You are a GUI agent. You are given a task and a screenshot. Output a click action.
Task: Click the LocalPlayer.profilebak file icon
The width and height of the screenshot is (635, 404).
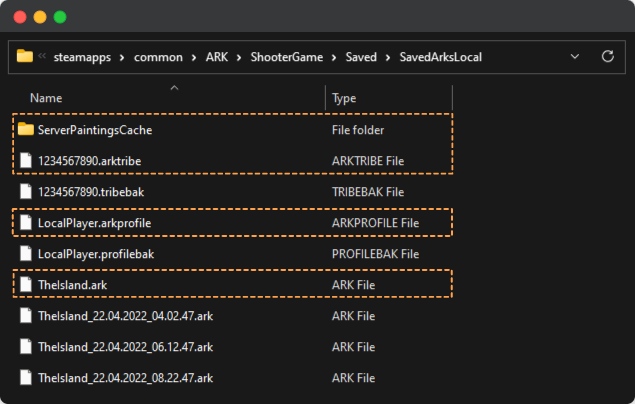click(x=26, y=253)
